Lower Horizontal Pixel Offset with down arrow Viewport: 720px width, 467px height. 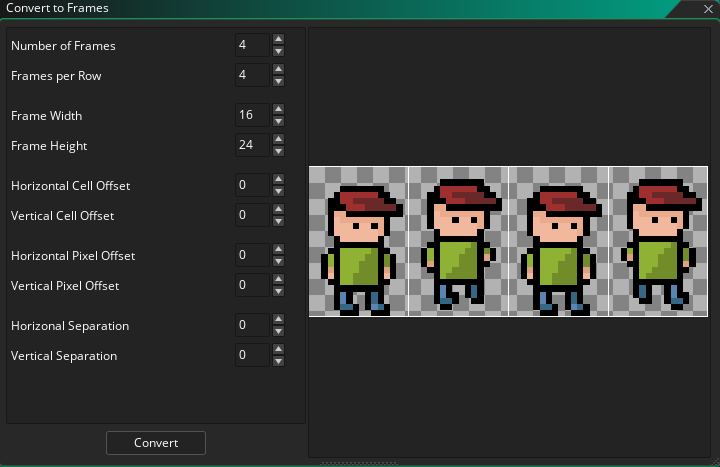(278, 261)
